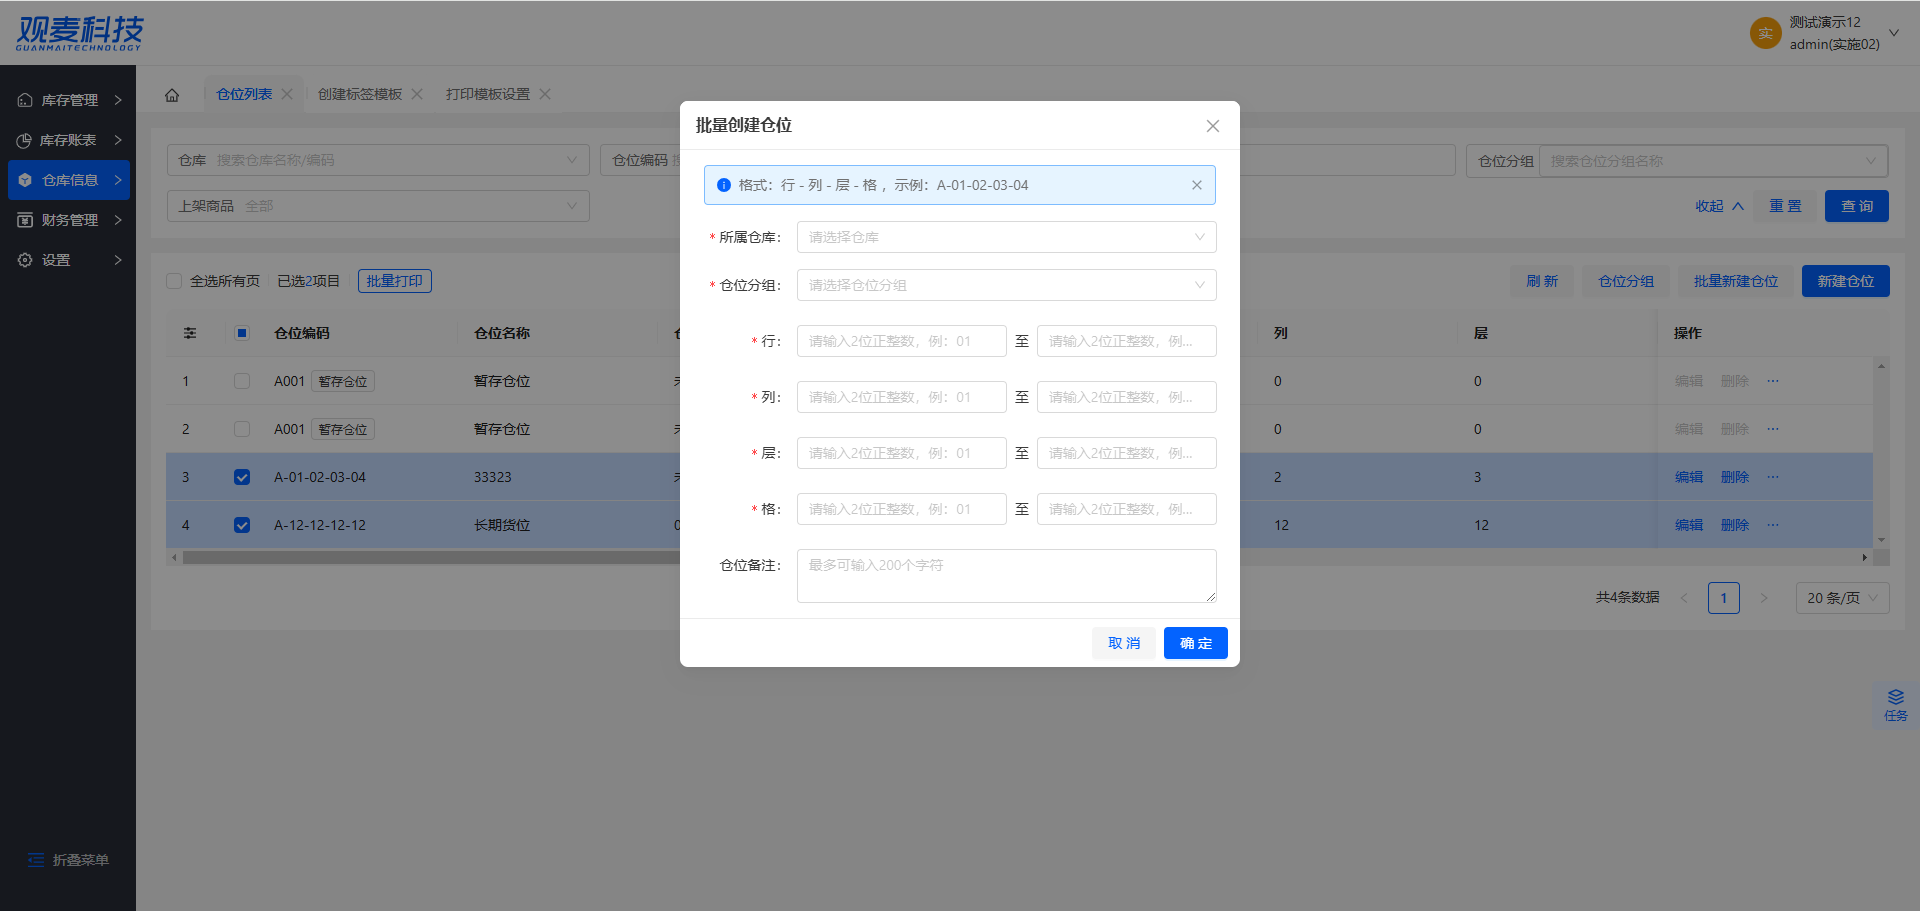The width and height of the screenshot is (1920, 911).
Task: Click the 批量新建仓位 button
Action: click(x=1736, y=281)
